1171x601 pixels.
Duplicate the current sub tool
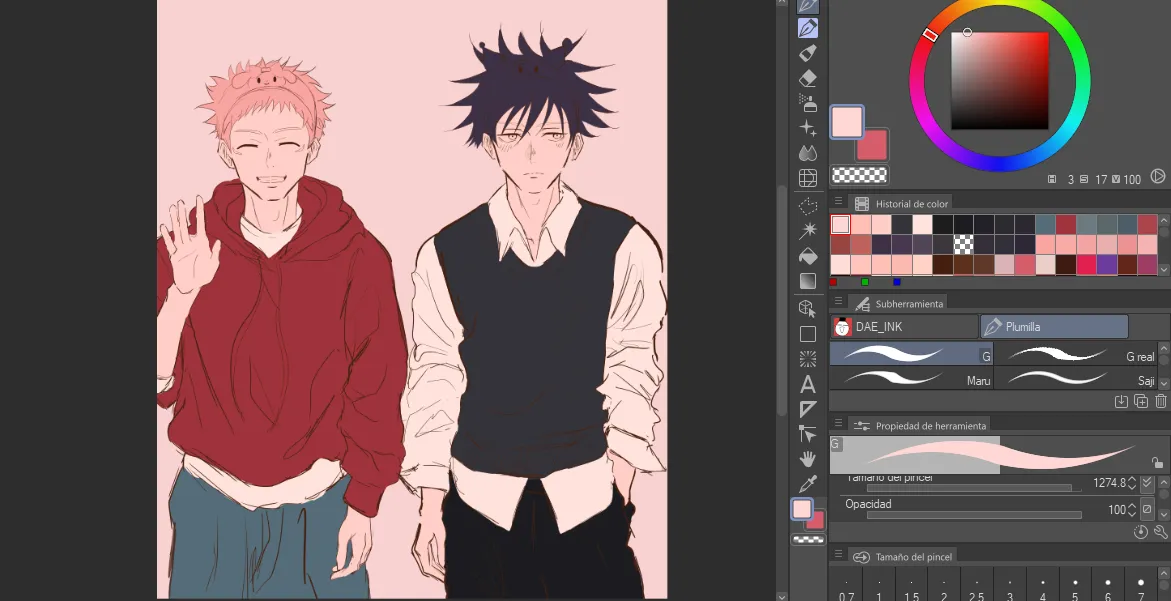[1141, 402]
